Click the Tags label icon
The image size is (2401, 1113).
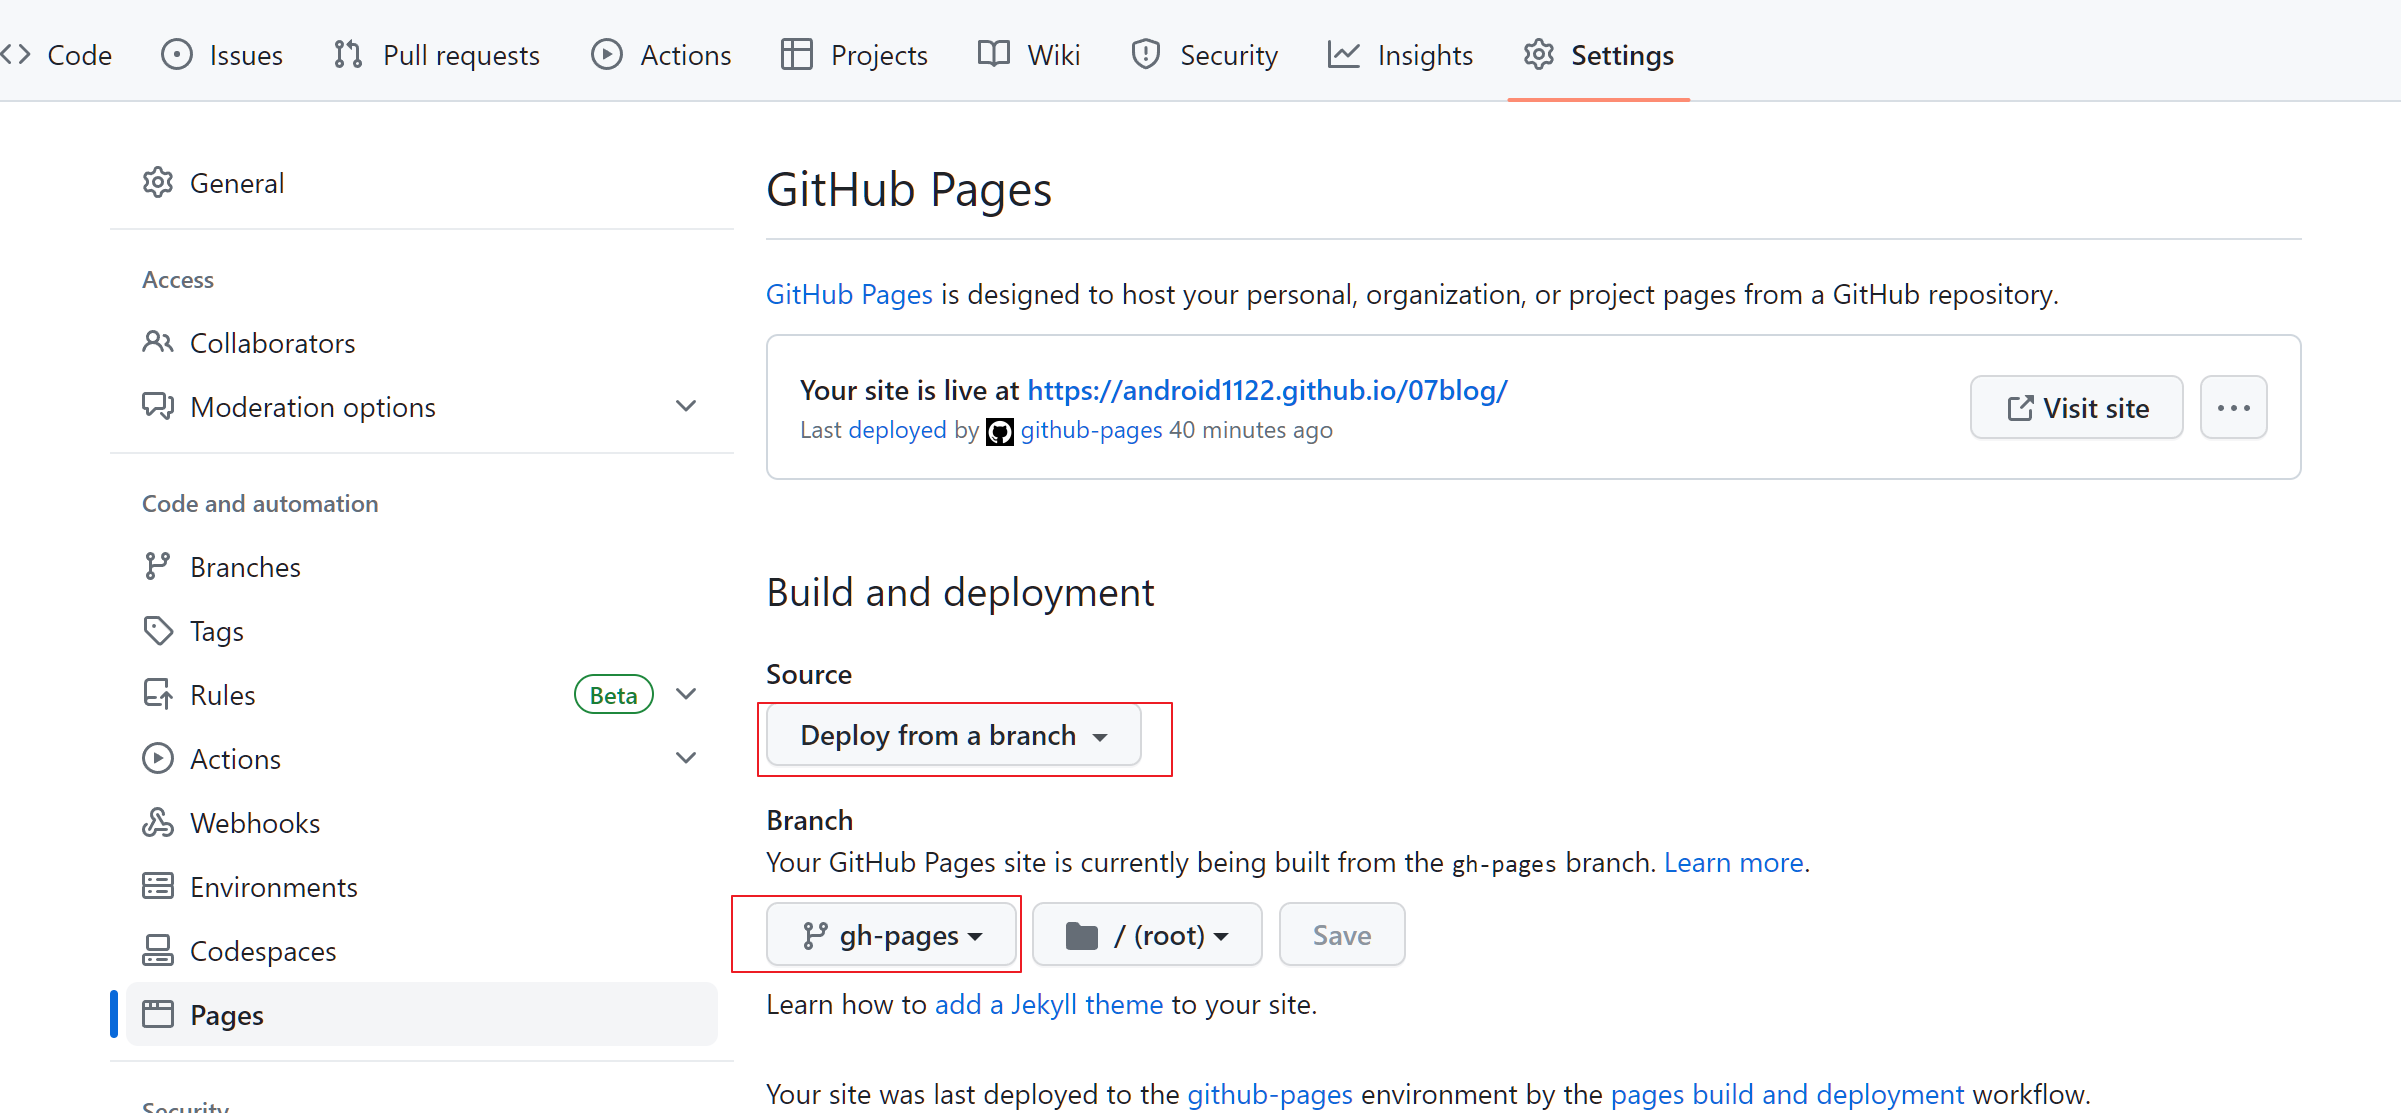[x=157, y=631]
